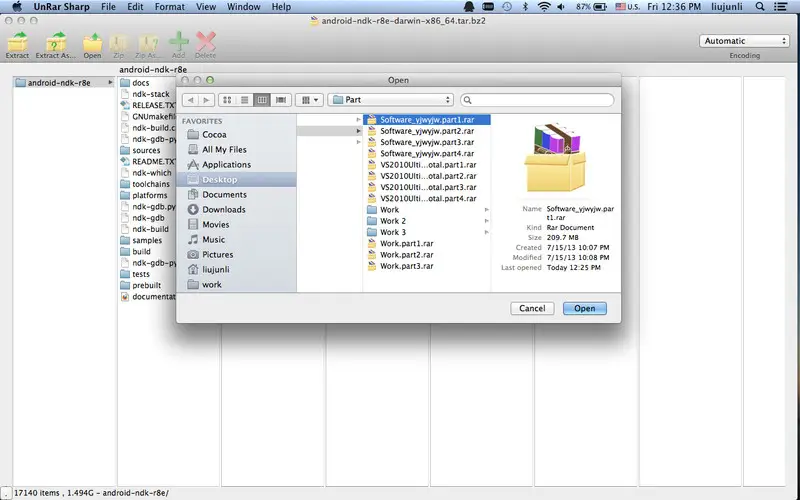This screenshot has width=800, height=500.
Task: Go back with the dialog back arrow
Action: [x=190, y=100]
